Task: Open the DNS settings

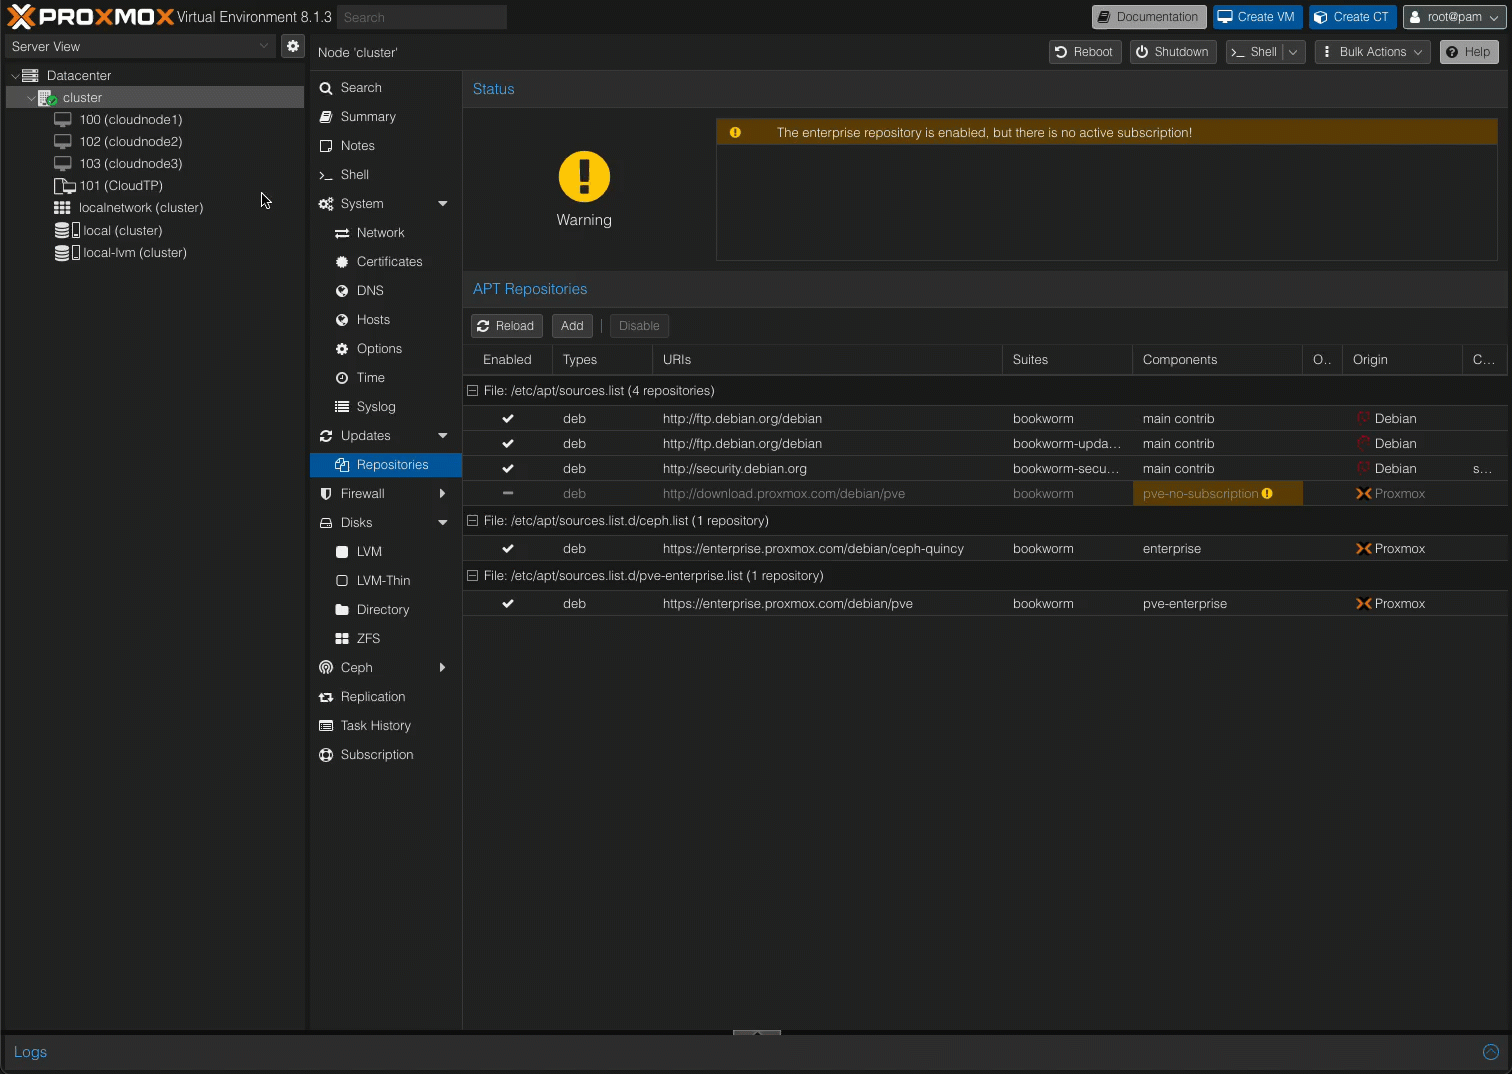Action: pyautogui.click(x=385, y=291)
